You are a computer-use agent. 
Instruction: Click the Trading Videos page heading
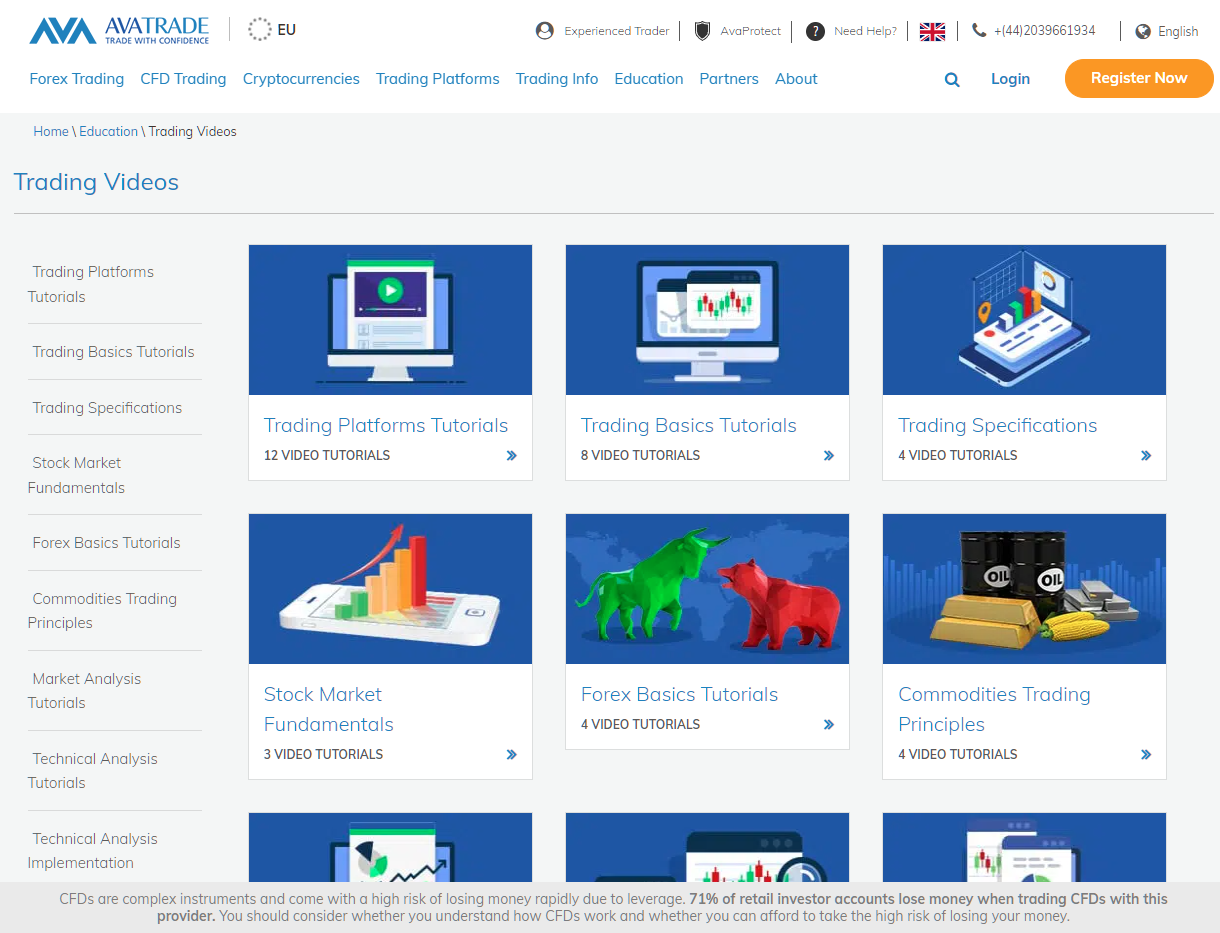tap(96, 182)
